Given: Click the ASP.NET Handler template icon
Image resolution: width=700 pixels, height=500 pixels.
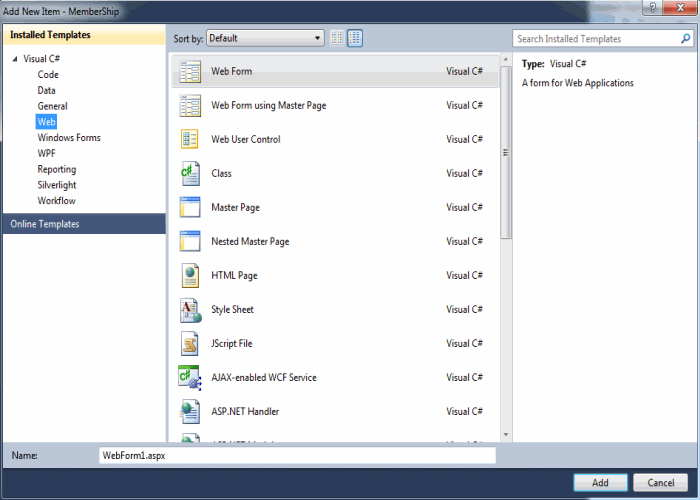Looking at the screenshot, I should click(190, 412).
